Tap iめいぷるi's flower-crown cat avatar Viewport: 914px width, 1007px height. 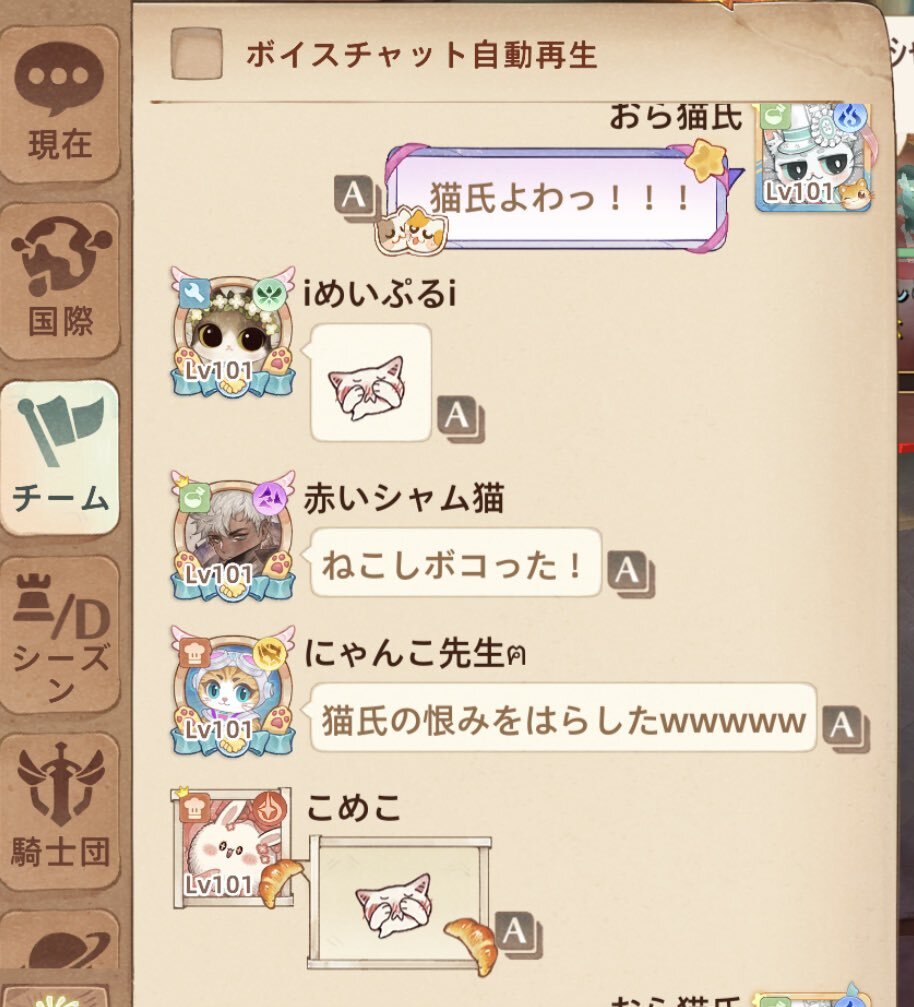click(233, 333)
